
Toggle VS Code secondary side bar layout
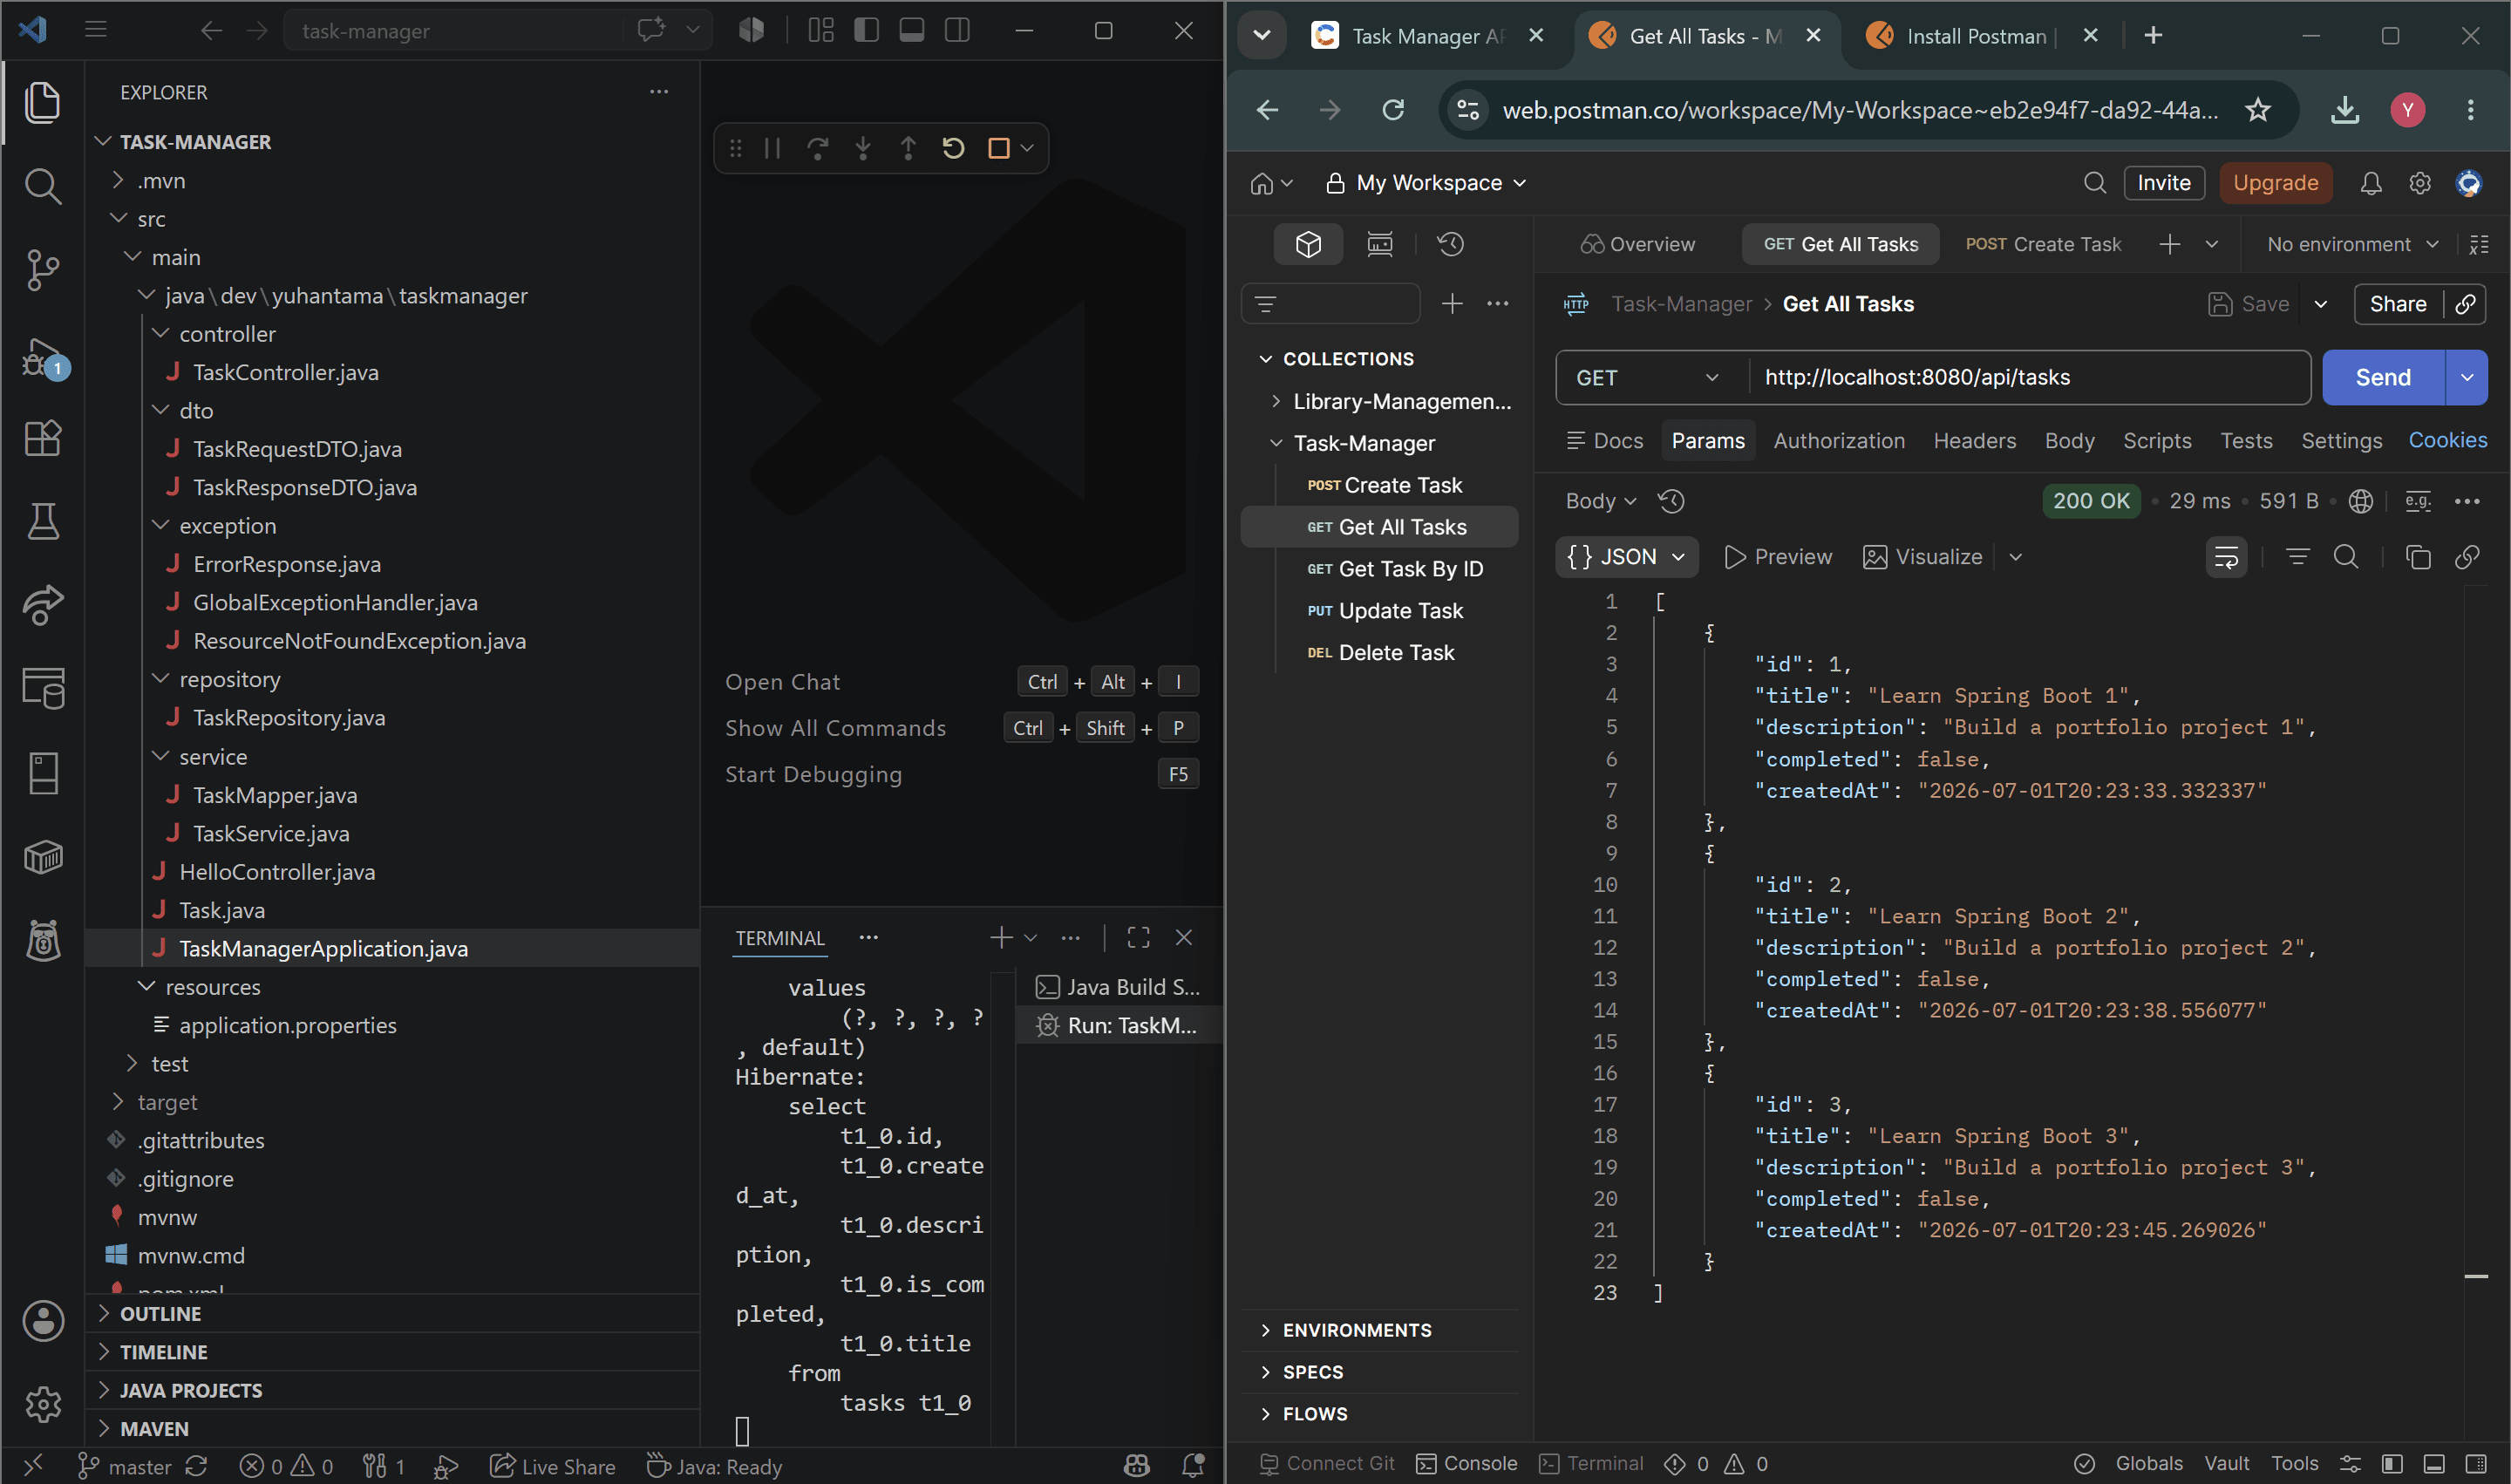pyautogui.click(x=957, y=30)
